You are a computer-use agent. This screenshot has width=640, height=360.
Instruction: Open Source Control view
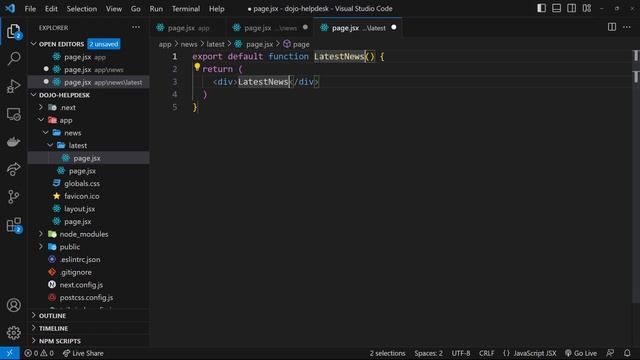click(x=13, y=197)
